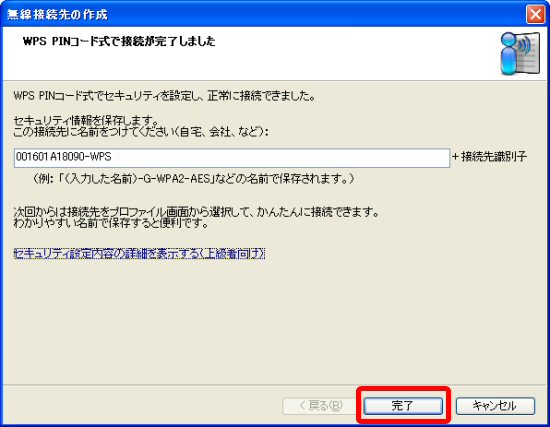The image size is (550, 427).
Task: Click the empty gray dialog area above buttons
Action: (x=274, y=323)
